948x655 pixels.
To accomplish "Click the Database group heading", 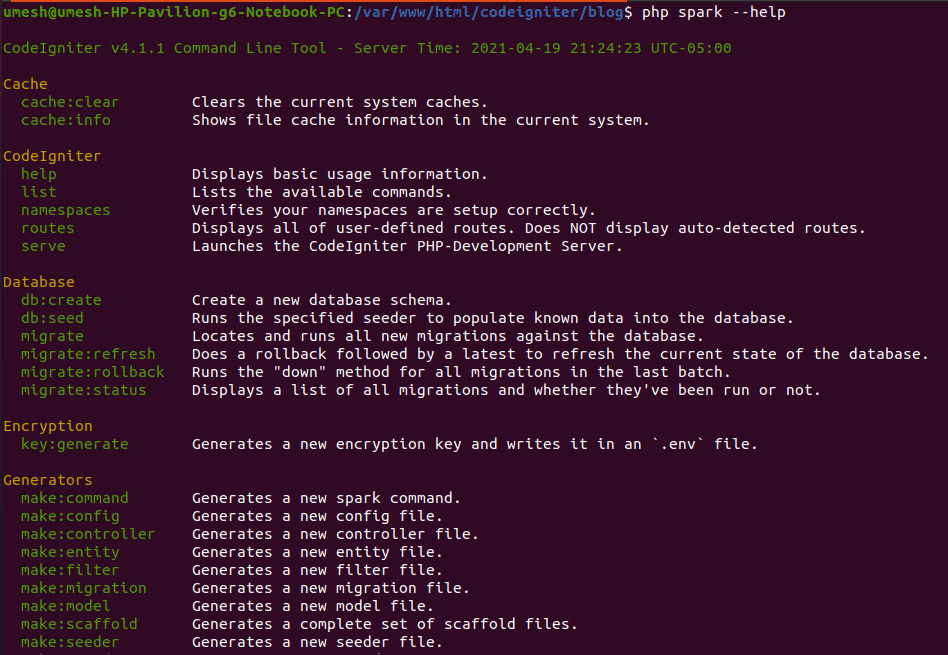I will click(39, 282).
